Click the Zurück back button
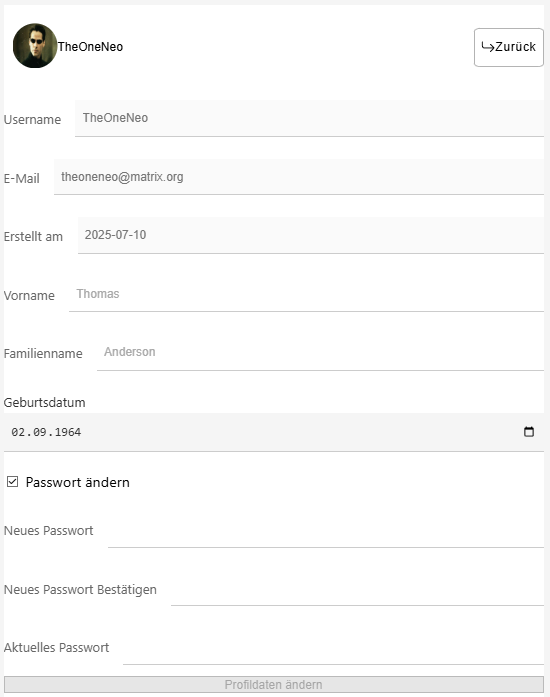 coord(509,48)
